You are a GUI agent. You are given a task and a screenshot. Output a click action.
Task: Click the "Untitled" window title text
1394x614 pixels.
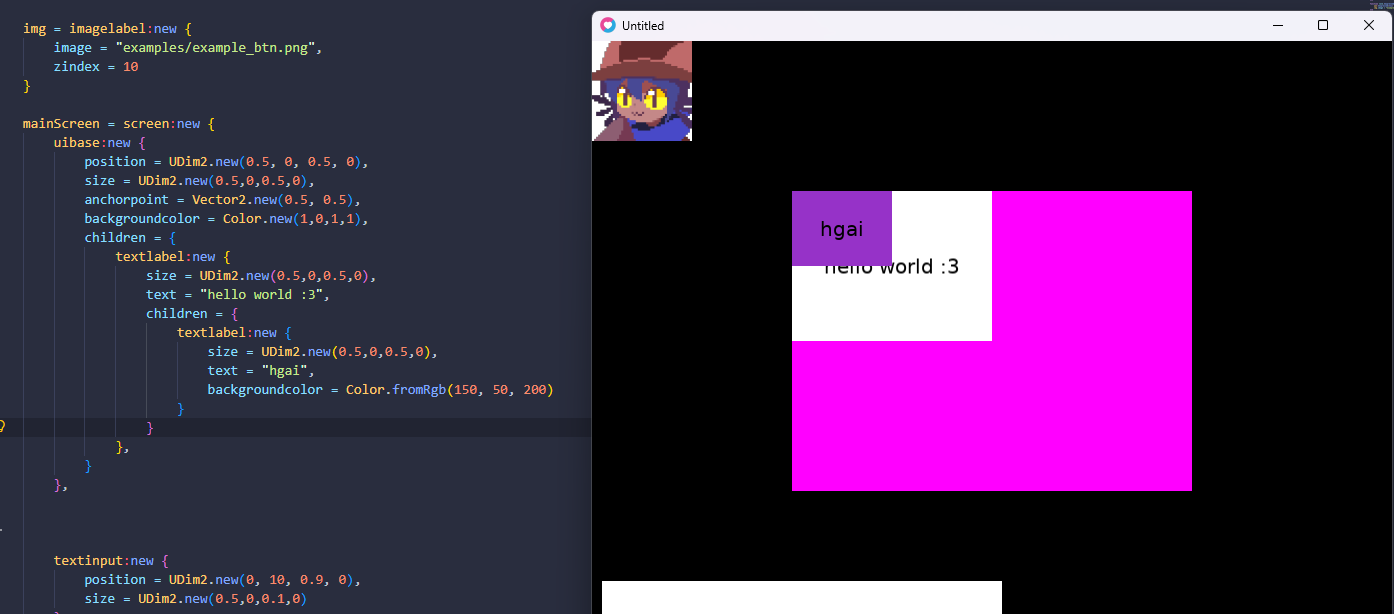click(x=643, y=26)
